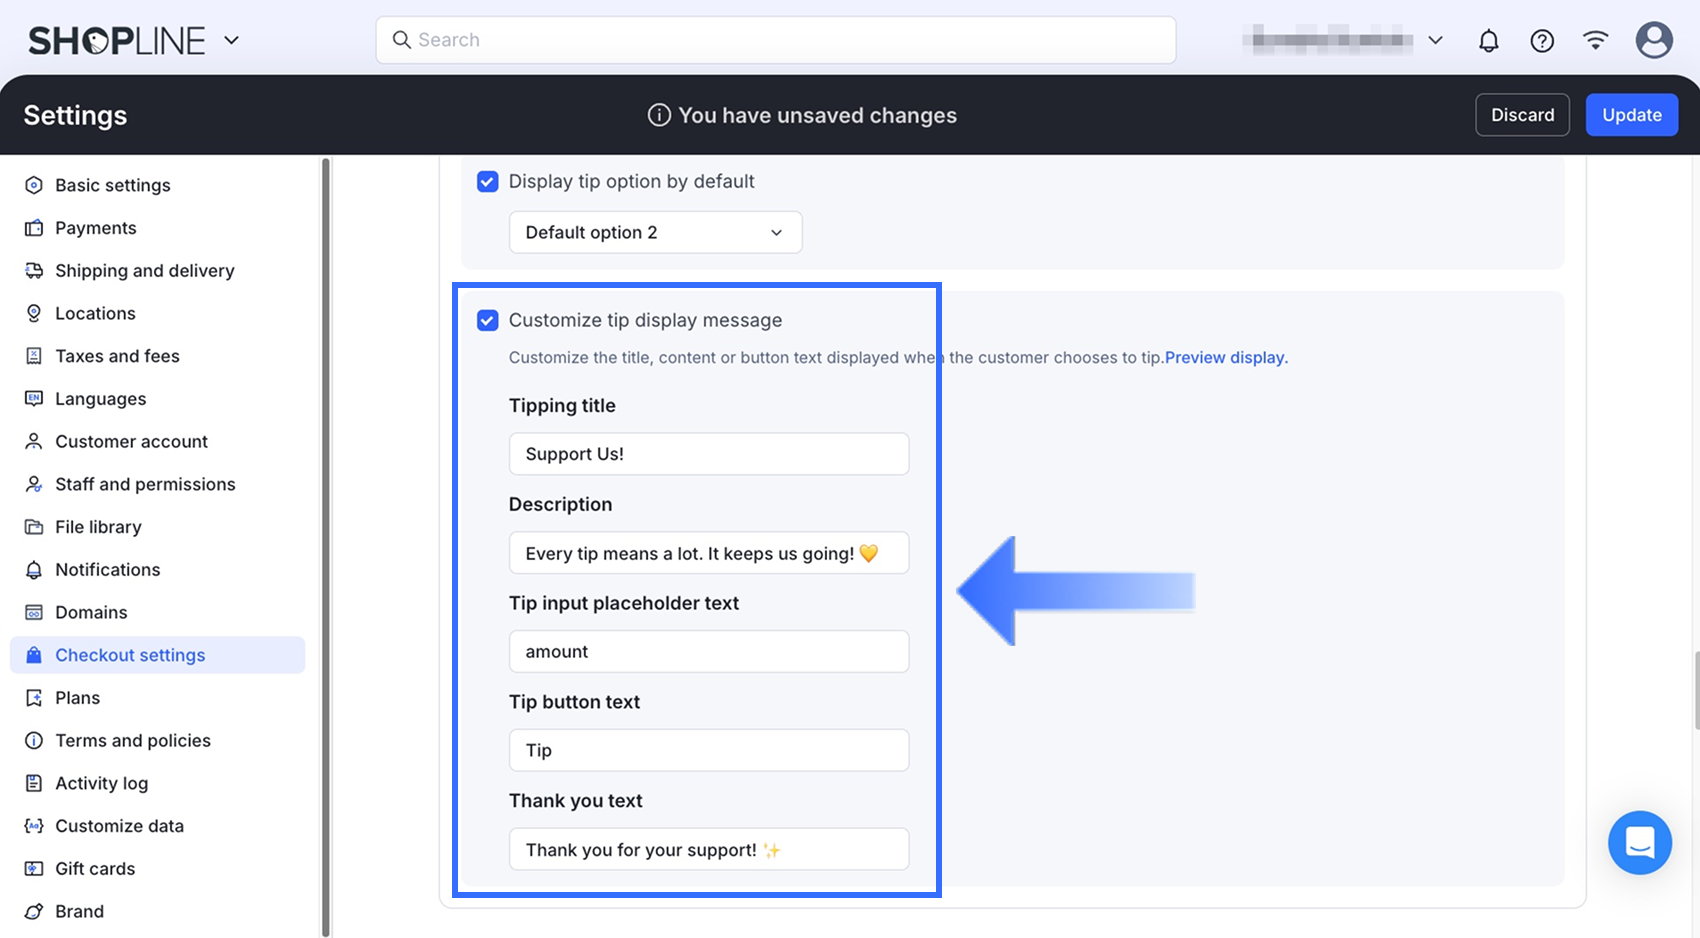
Task: Open the user profile avatar
Action: pyautogui.click(x=1654, y=41)
